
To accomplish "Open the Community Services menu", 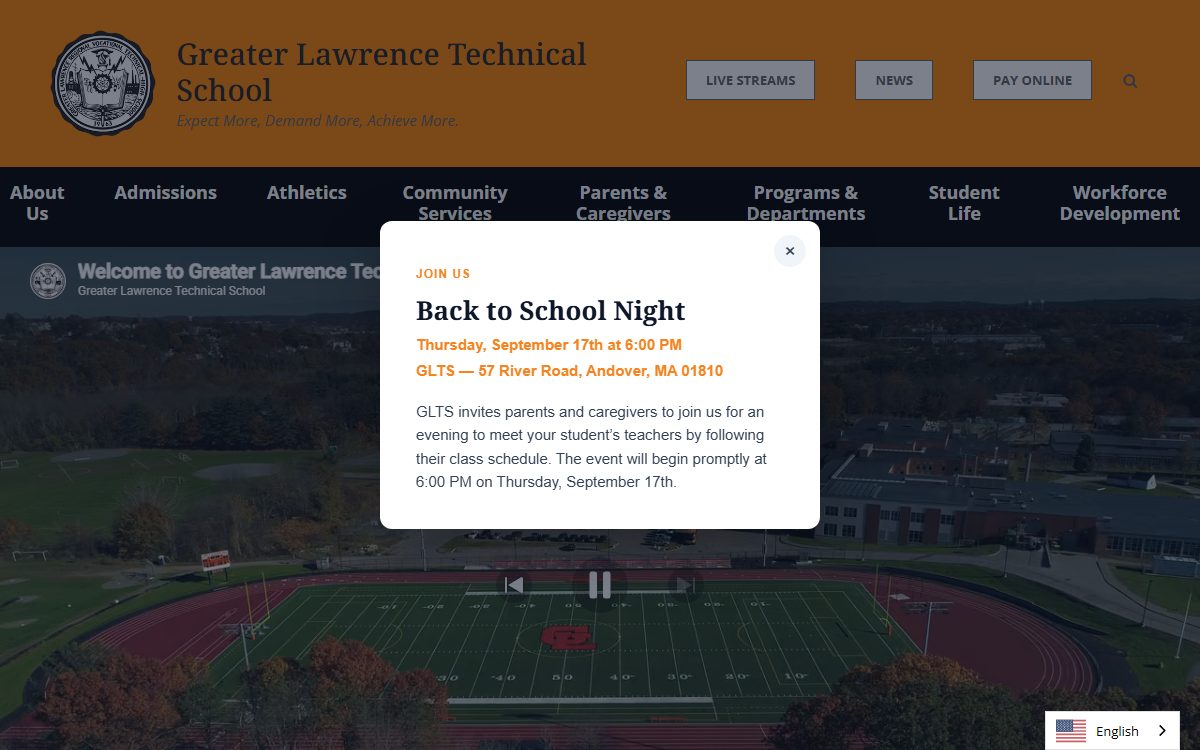I will (x=455, y=203).
